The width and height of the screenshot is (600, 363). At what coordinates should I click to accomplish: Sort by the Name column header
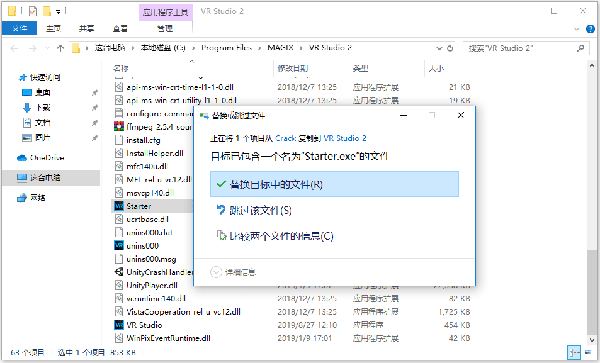point(121,68)
